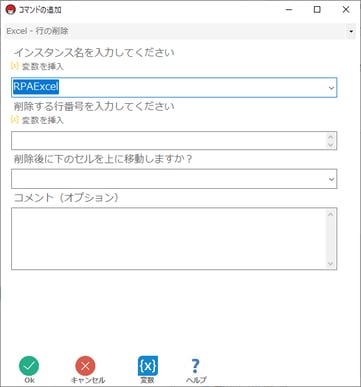Click the green Ok checkmark icon
This screenshot has height=387, width=361.
click(29, 366)
